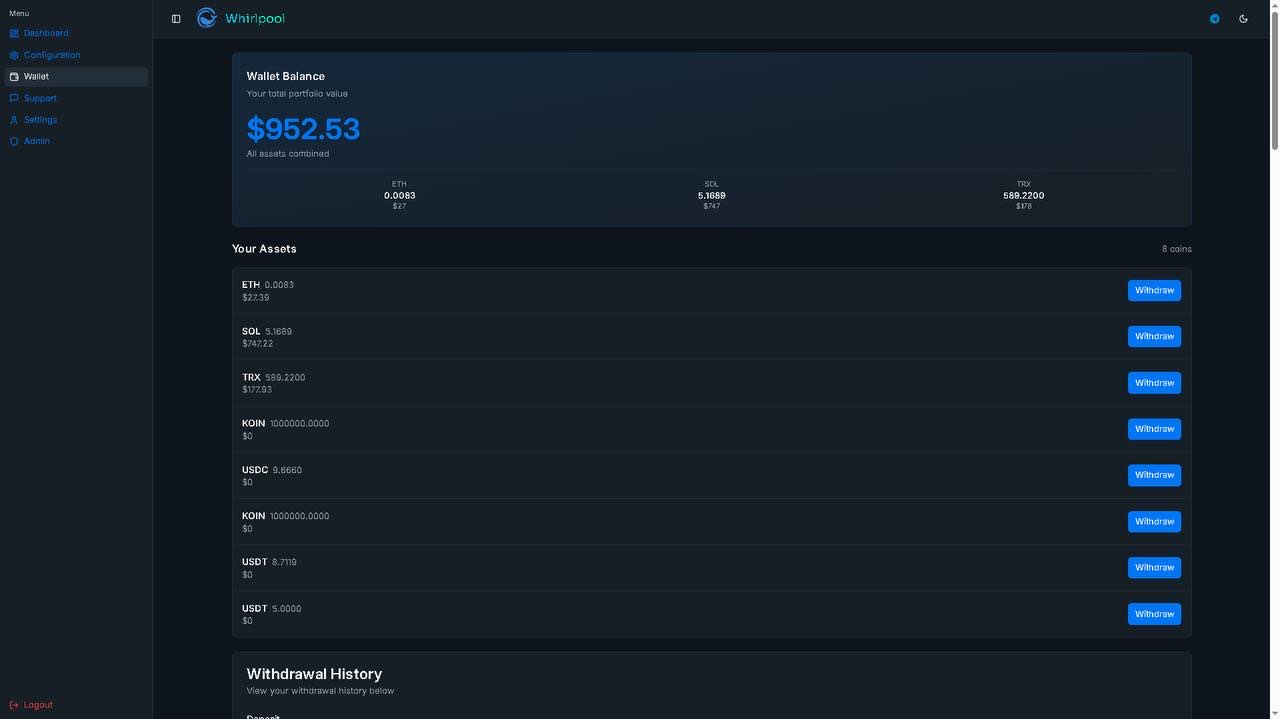
Task: Withdraw the SOL asset
Action: coord(1154,337)
